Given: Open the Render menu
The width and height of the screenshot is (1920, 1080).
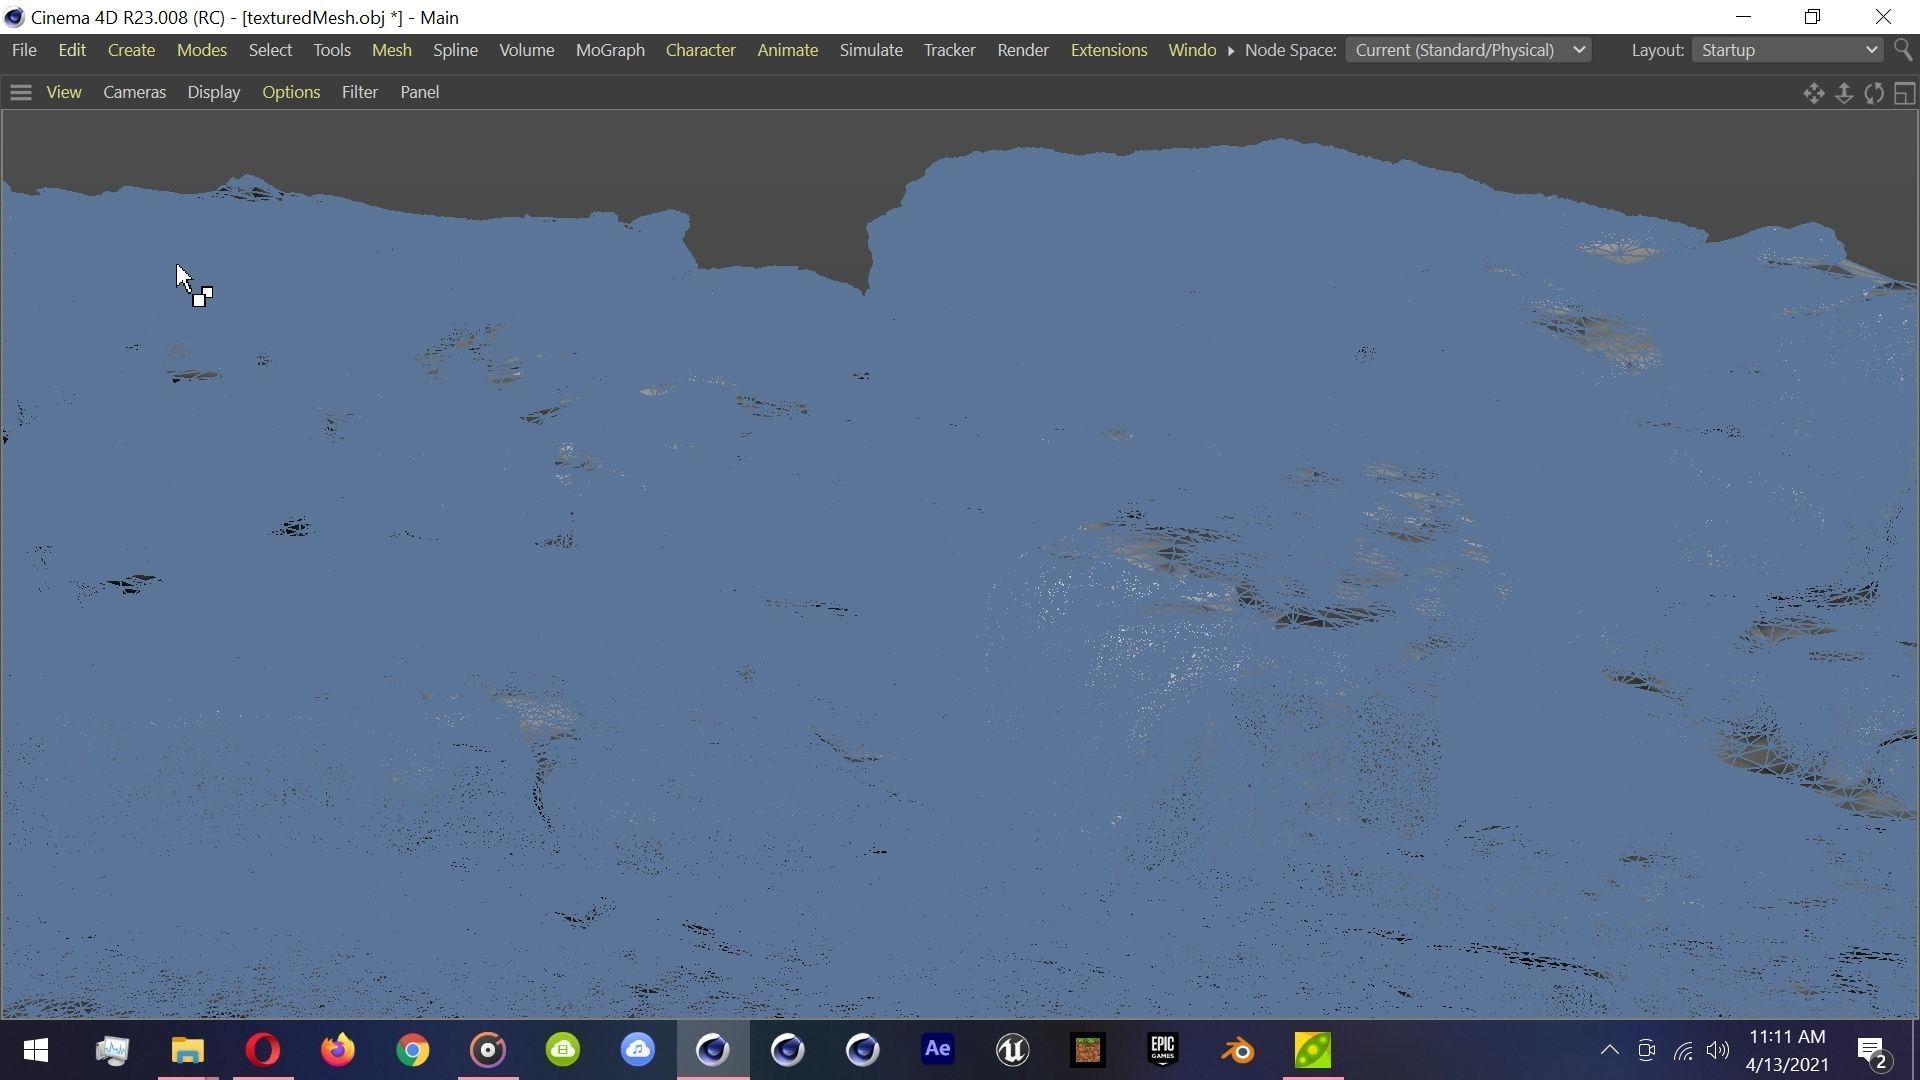Looking at the screenshot, I should tap(1022, 50).
